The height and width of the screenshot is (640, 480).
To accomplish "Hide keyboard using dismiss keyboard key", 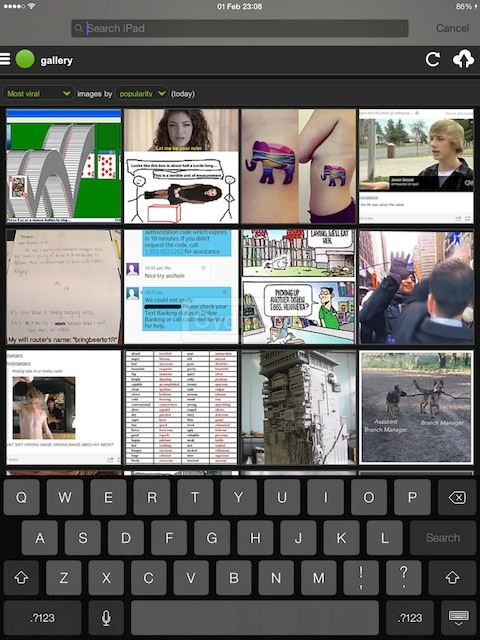I will coord(459,618).
